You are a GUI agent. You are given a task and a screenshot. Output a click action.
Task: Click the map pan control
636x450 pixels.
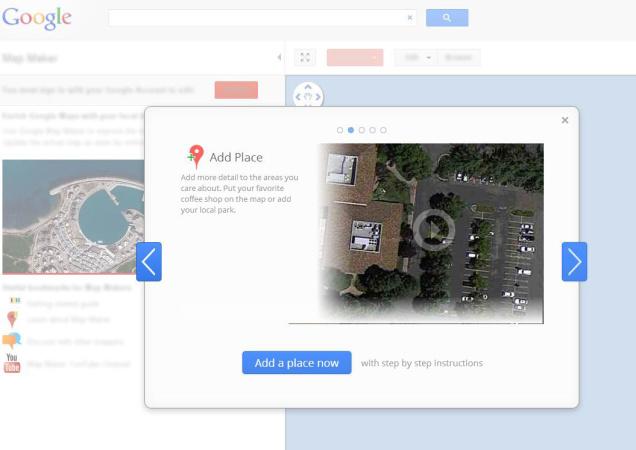coord(308,97)
